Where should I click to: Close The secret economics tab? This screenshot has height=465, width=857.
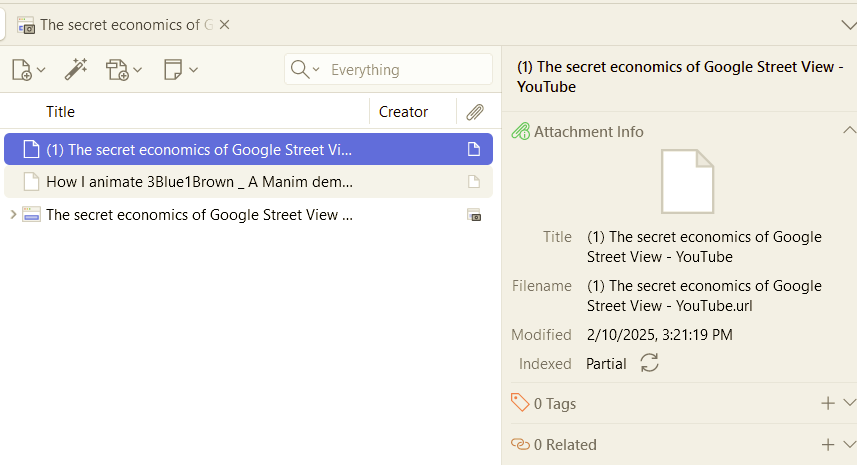tap(224, 25)
